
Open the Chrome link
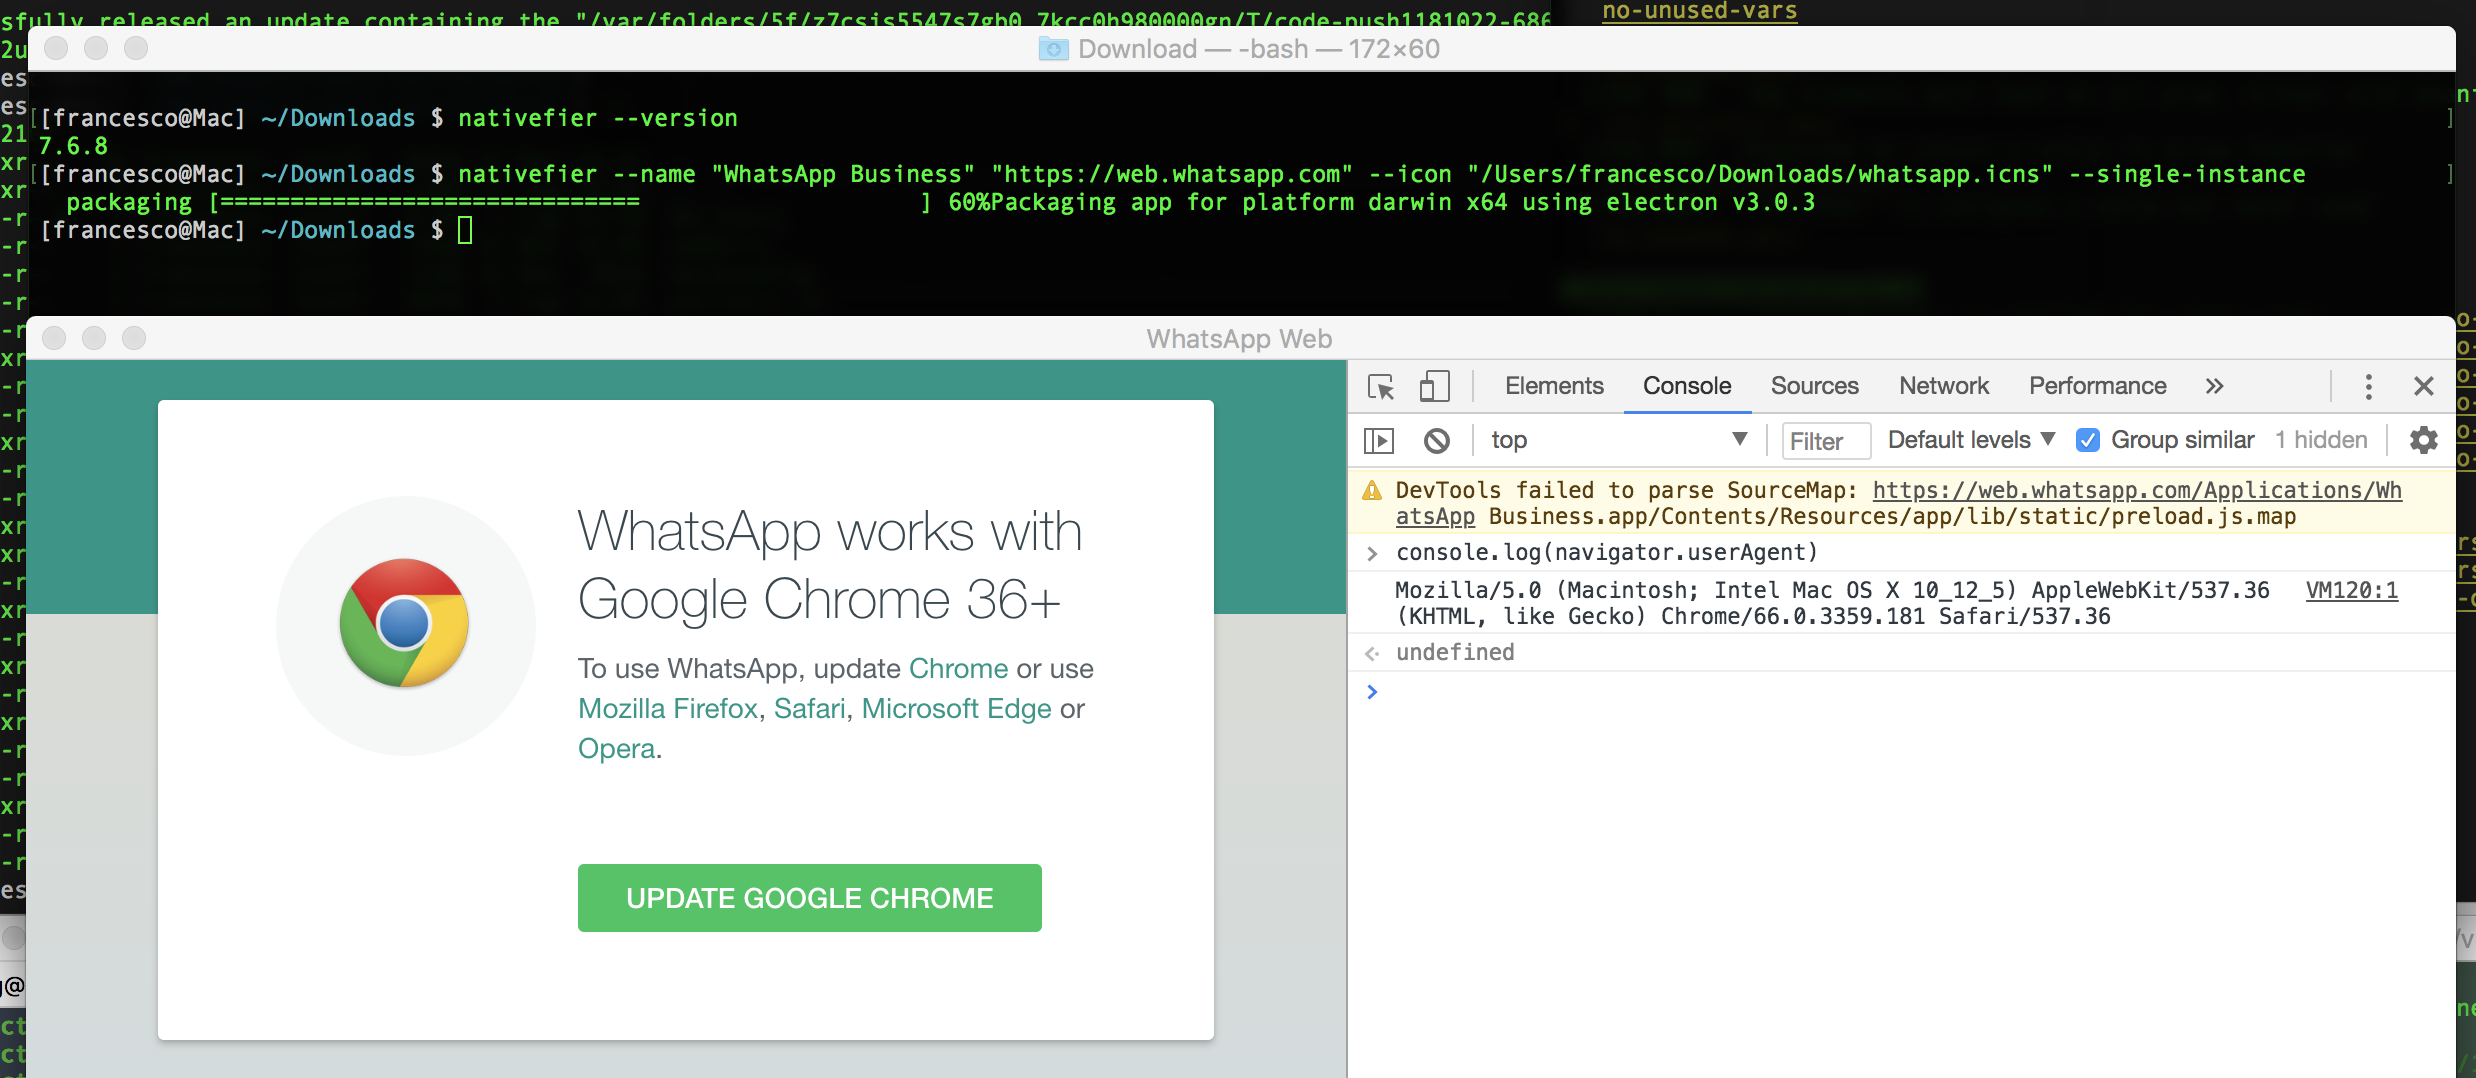(x=958, y=668)
